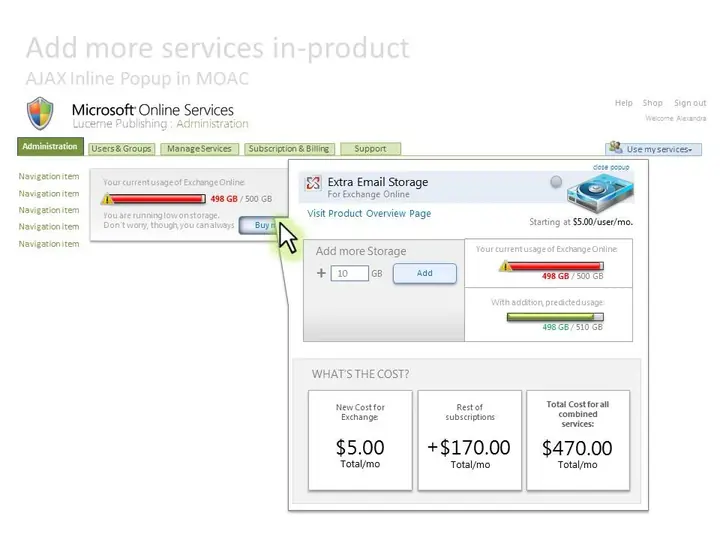Click the 'Starting at $5.00/user/mo.' text
Viewport: 720px width, 540px height.
point(581,222)
